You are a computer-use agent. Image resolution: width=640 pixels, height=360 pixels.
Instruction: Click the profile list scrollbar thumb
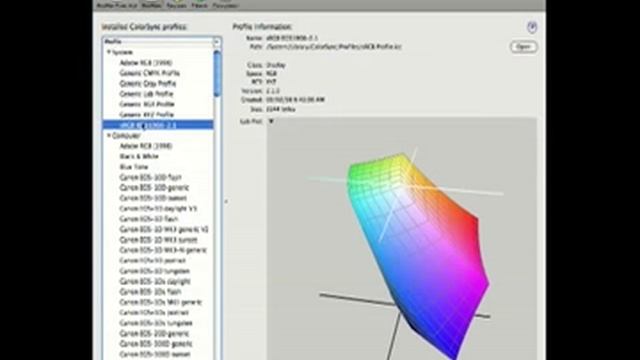tap(217, 73)
